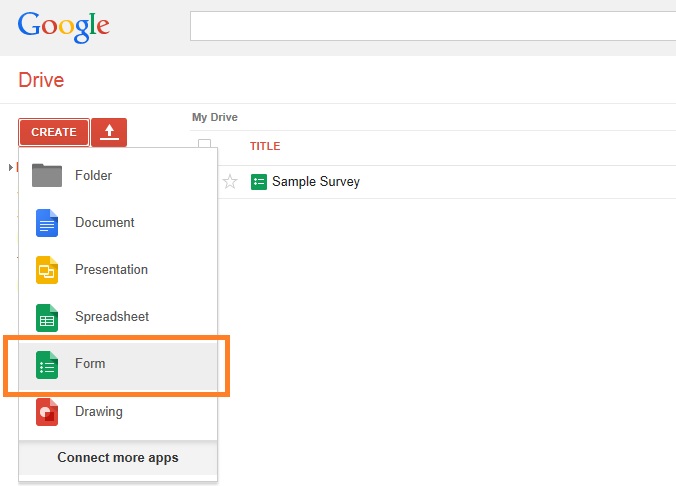
Task: Click the green Spreadsheet icon
Action: point(47,318)
